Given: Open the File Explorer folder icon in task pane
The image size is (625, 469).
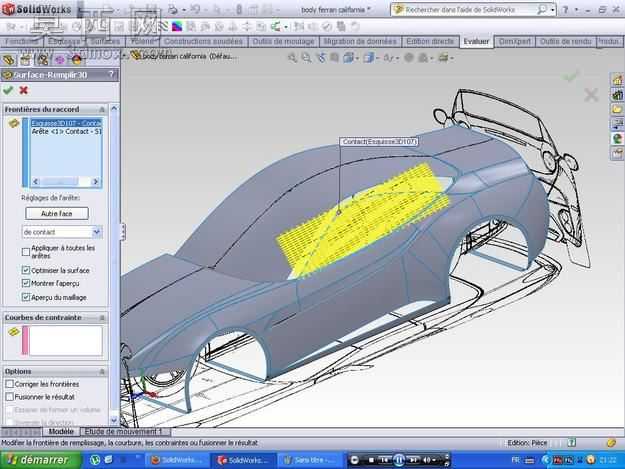Looking at the screenshot, I should (617, 109).
